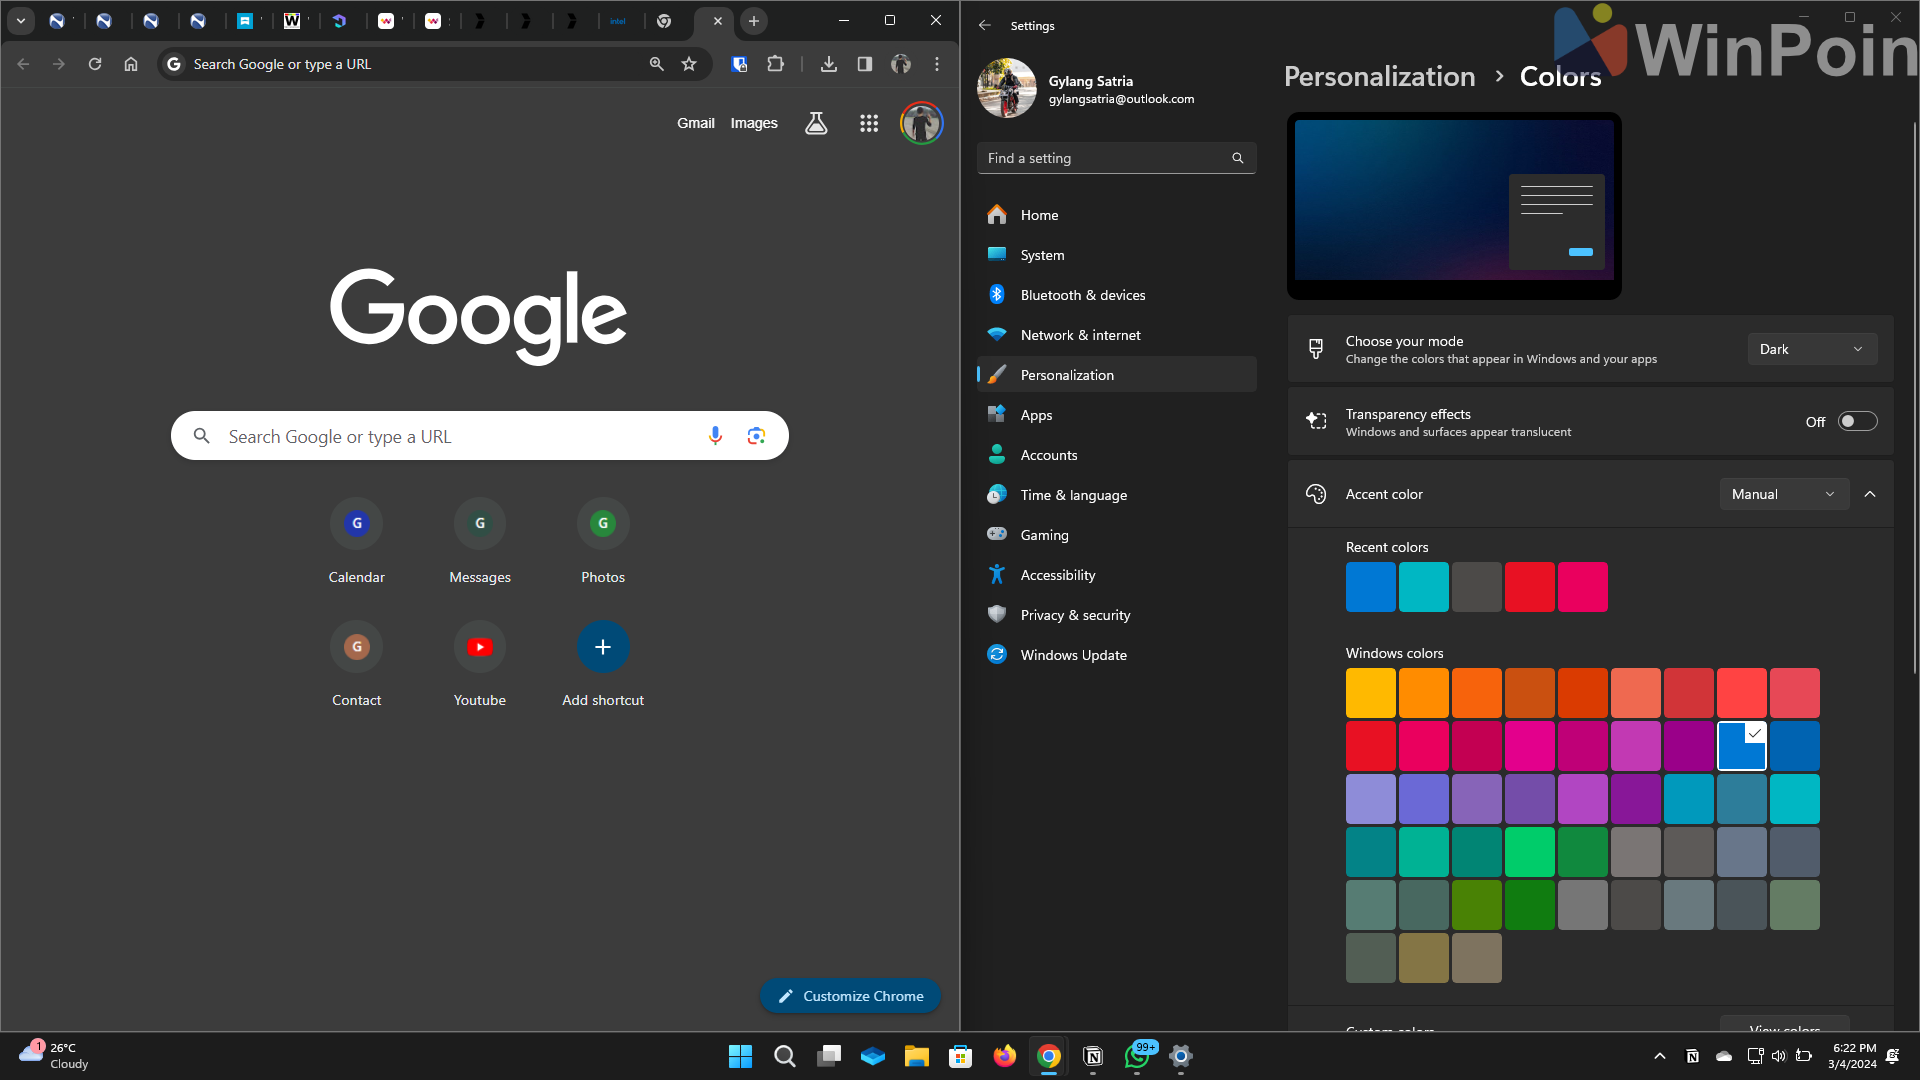The height and width of the screenshot is (1080, 1920).
Task: Collapse the Accent color section chevron
Action: pyautogui.click(x=1870, y=494)
